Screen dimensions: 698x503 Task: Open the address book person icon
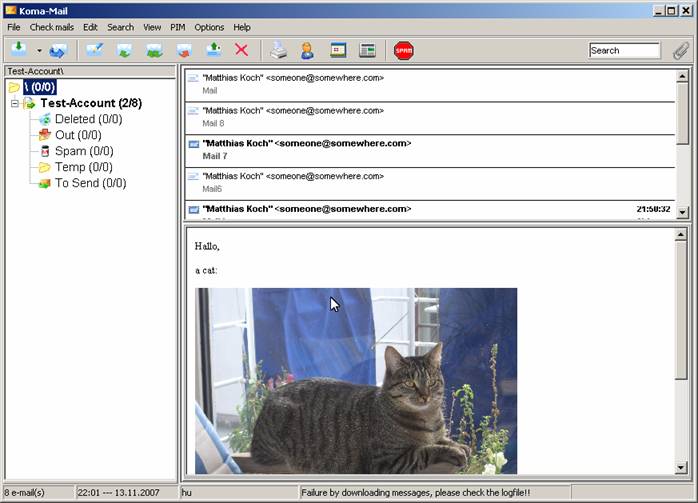click(x=308, y=50)
